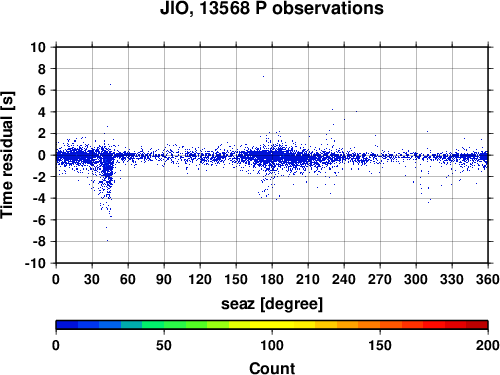This screenshot has height=375, width=500.
Task: Click the y-axis tick label 0
Action: click(42, 155)
